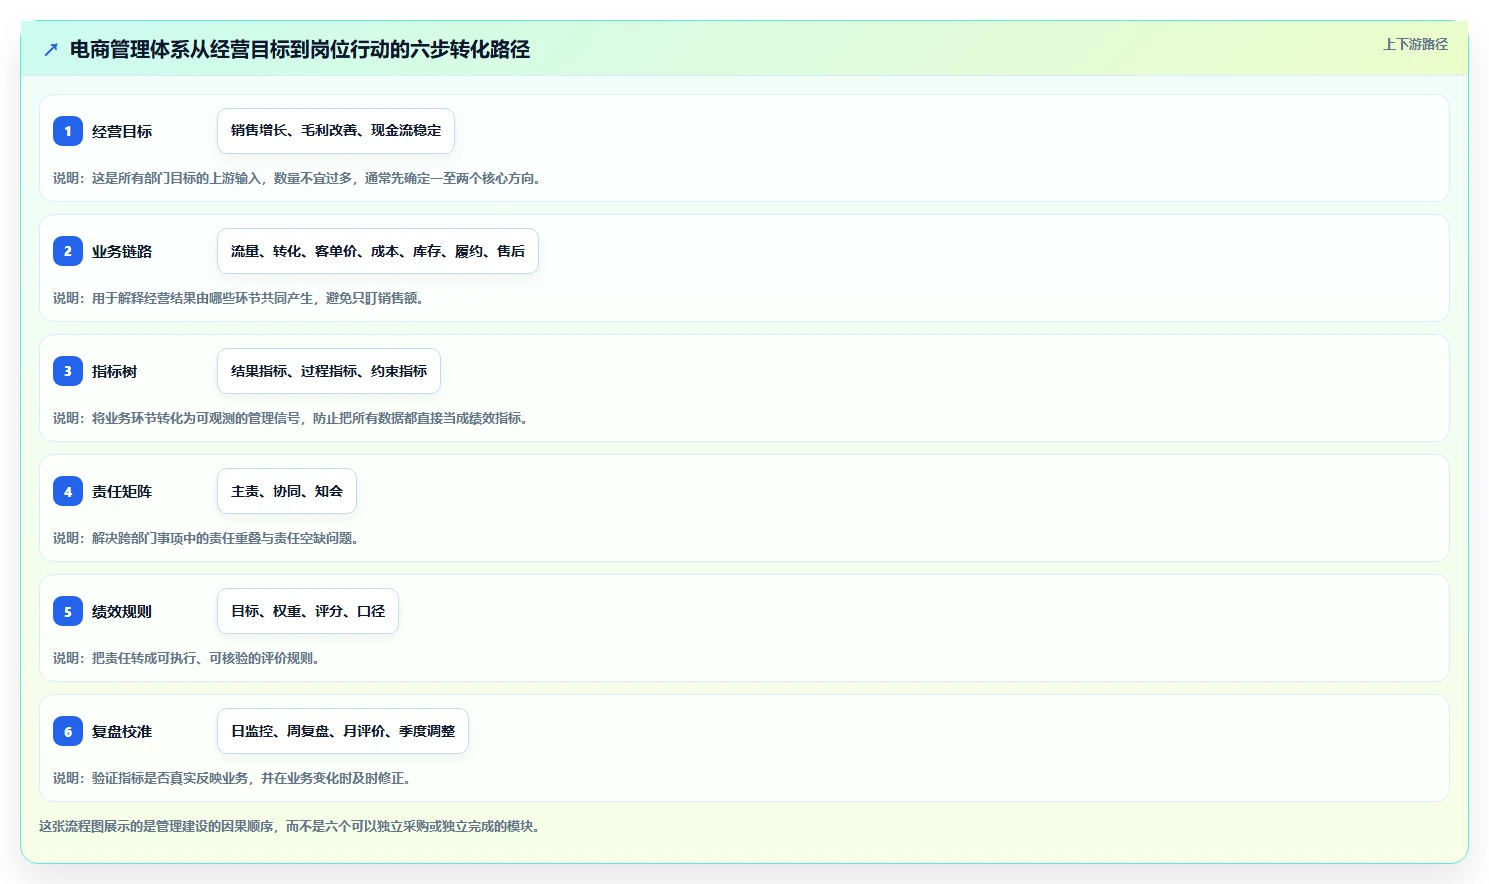Click the 目标、权重、评分、口径 chip
The width and height of the screenshot is (1489, 884).
pyautogui.click(x=308, y=611)
